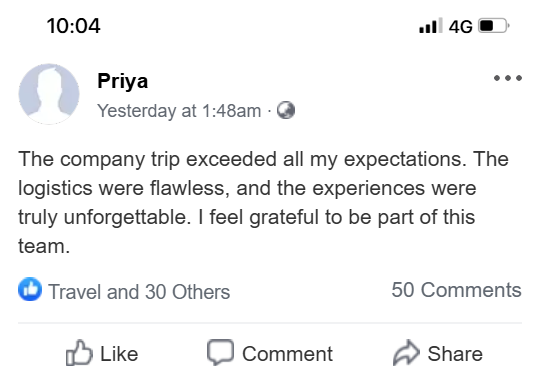Click the Comment button label
Viewport: 540px width, 382px height.
tap(287, 354)
